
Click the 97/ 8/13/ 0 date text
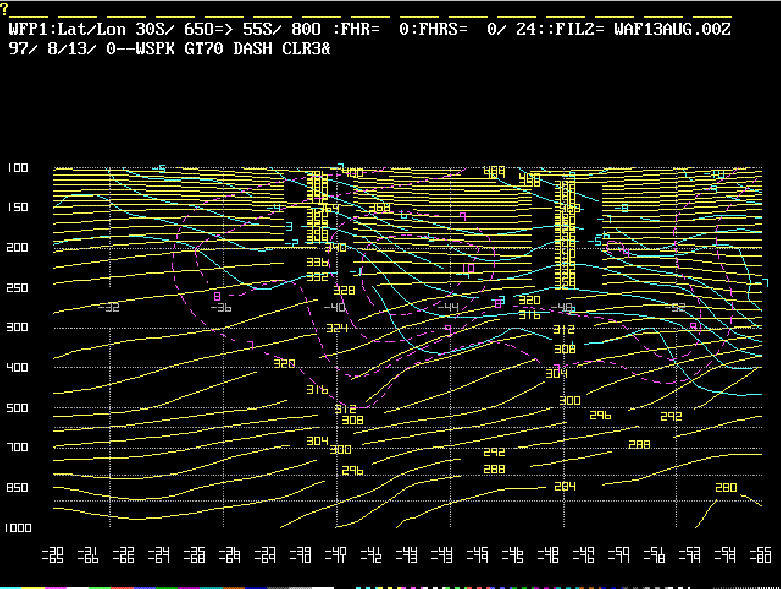[x=62, y=49]
